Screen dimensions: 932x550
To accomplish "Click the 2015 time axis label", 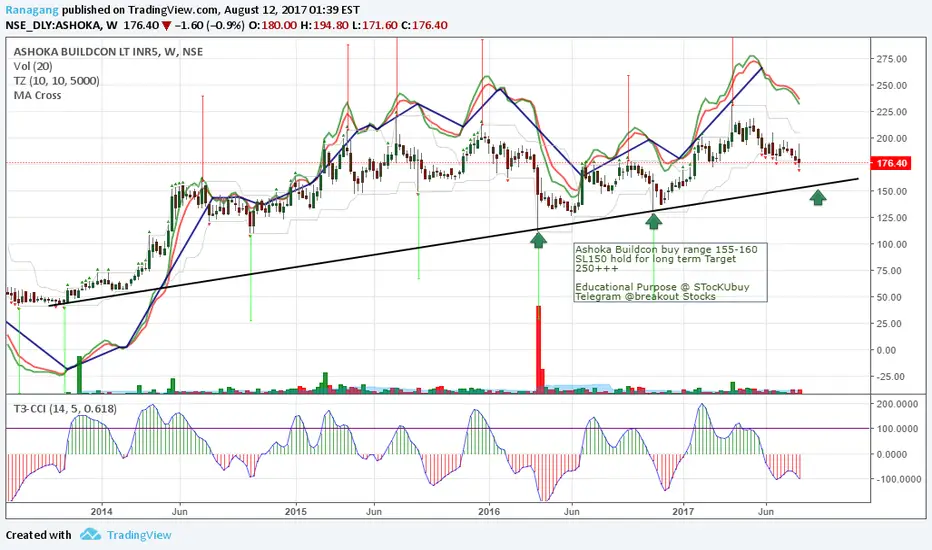I will pos(295,511).
